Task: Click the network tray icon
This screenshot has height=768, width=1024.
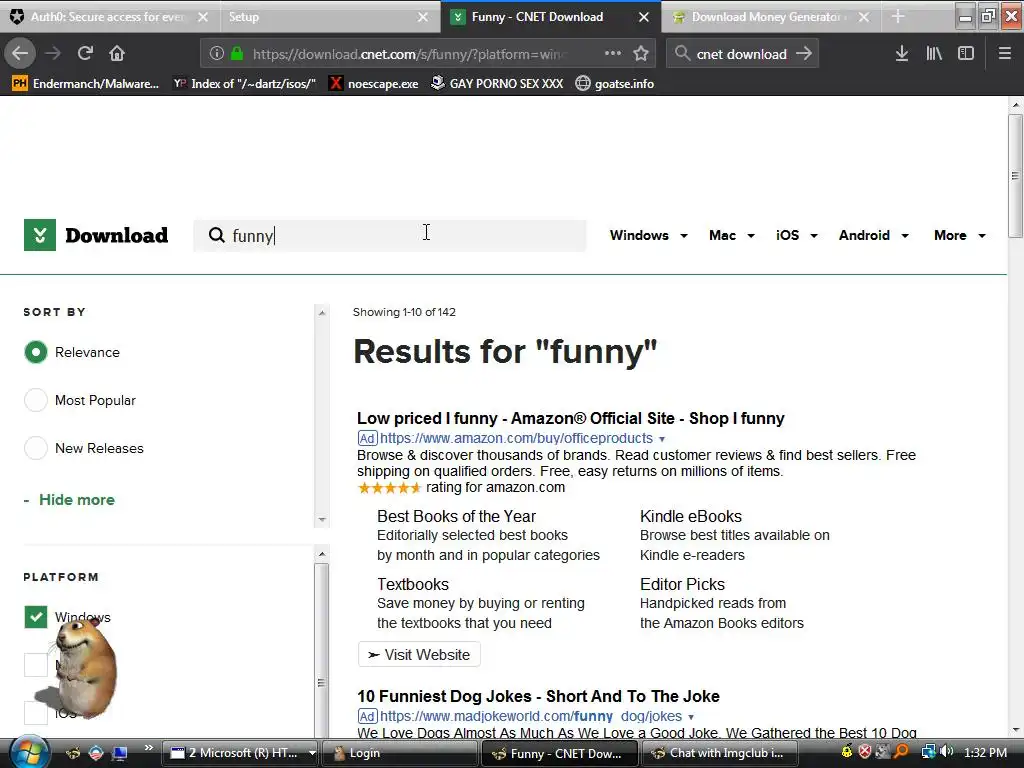Action: point(928,752)
